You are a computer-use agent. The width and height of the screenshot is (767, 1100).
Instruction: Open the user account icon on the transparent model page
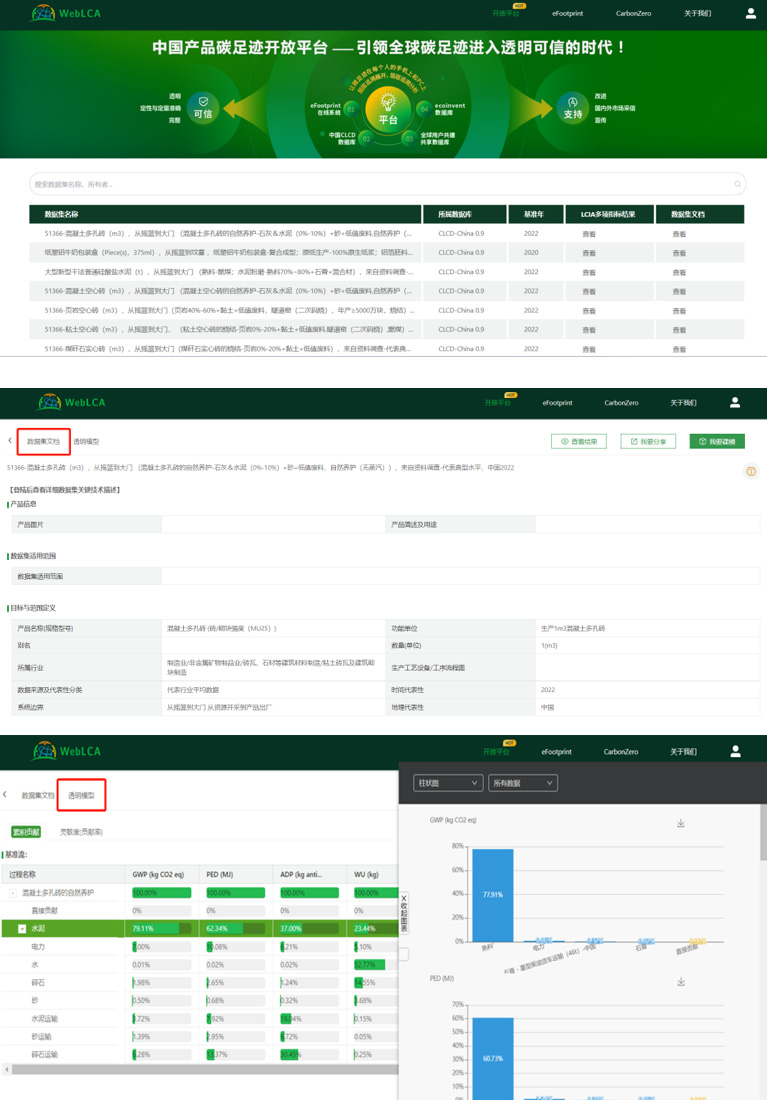click(x=735, y=751)
